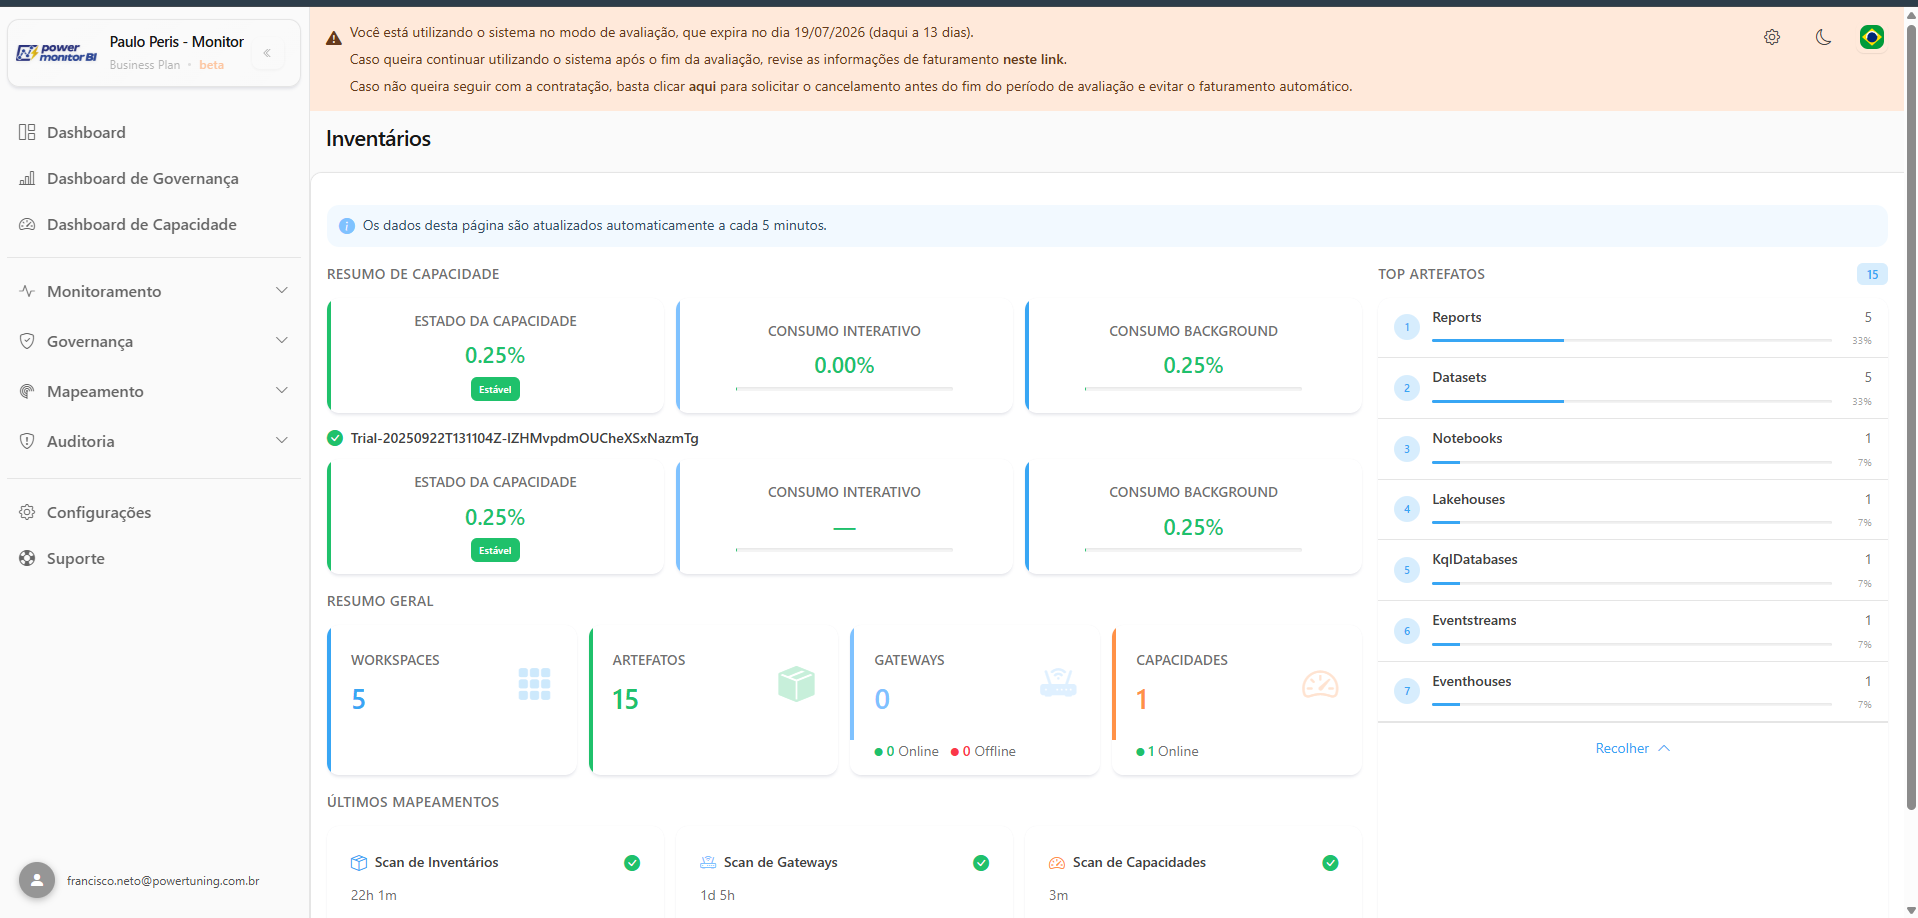1918x918 pixels.
Task: Click 'aqui' to request cancellation
Action: click(702, 87)
